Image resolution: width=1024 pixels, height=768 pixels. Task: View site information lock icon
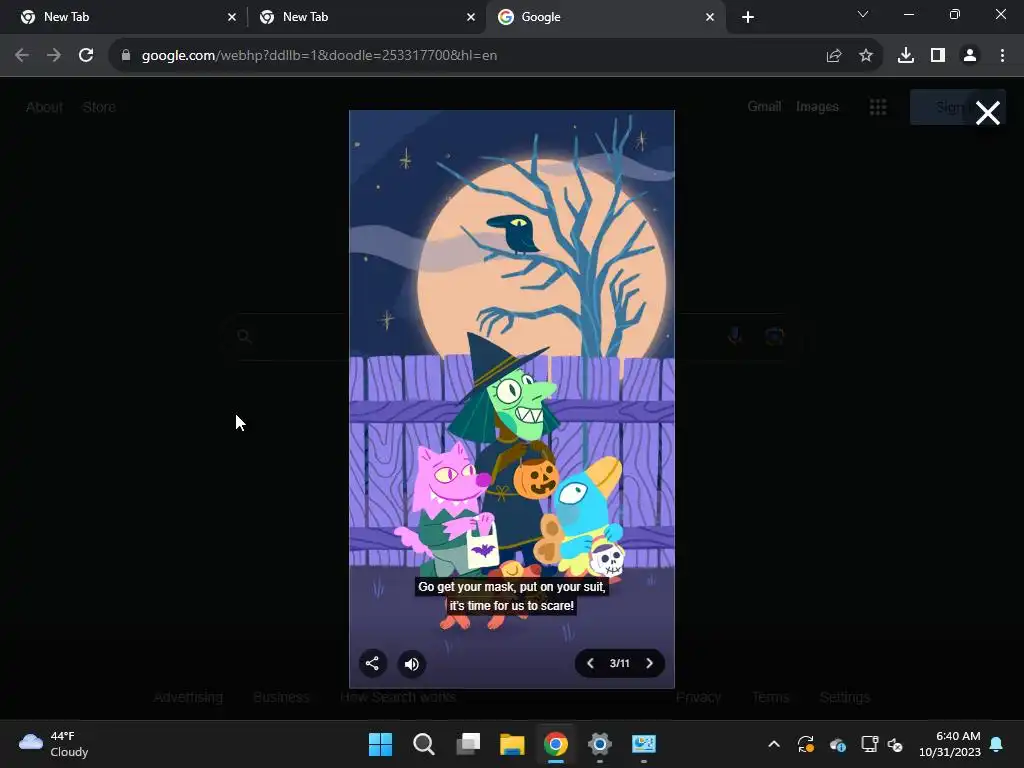click(x=126, y=56)
